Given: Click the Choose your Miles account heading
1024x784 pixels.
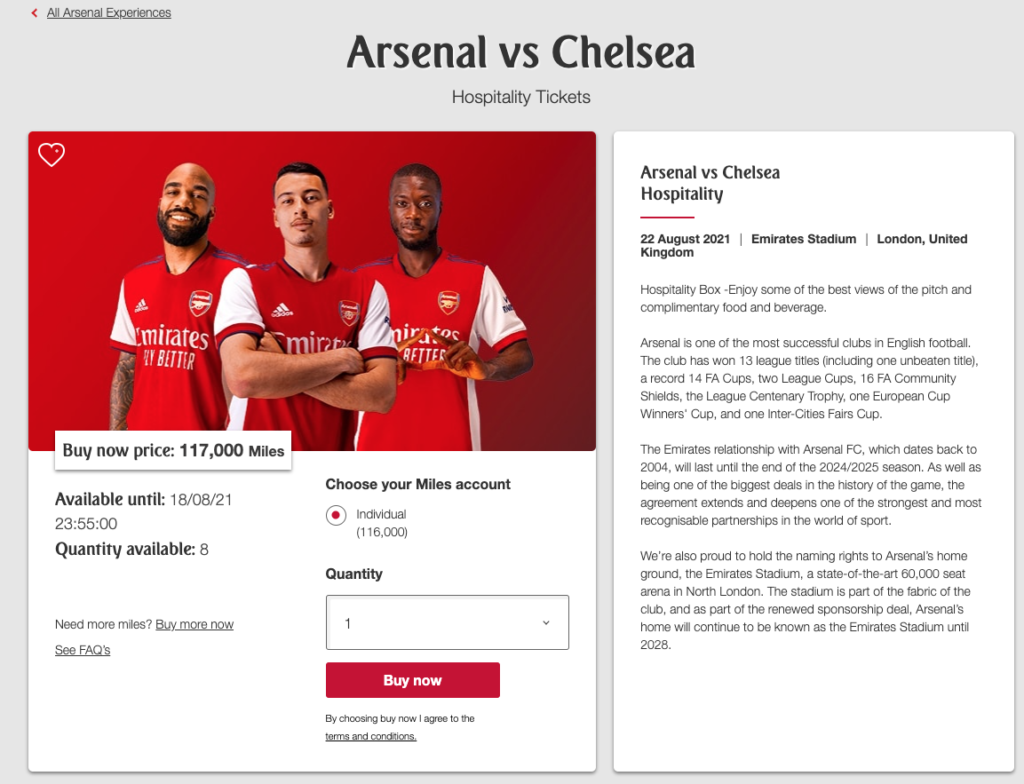Looking at the screenshot, I should [x=418, y=485].
